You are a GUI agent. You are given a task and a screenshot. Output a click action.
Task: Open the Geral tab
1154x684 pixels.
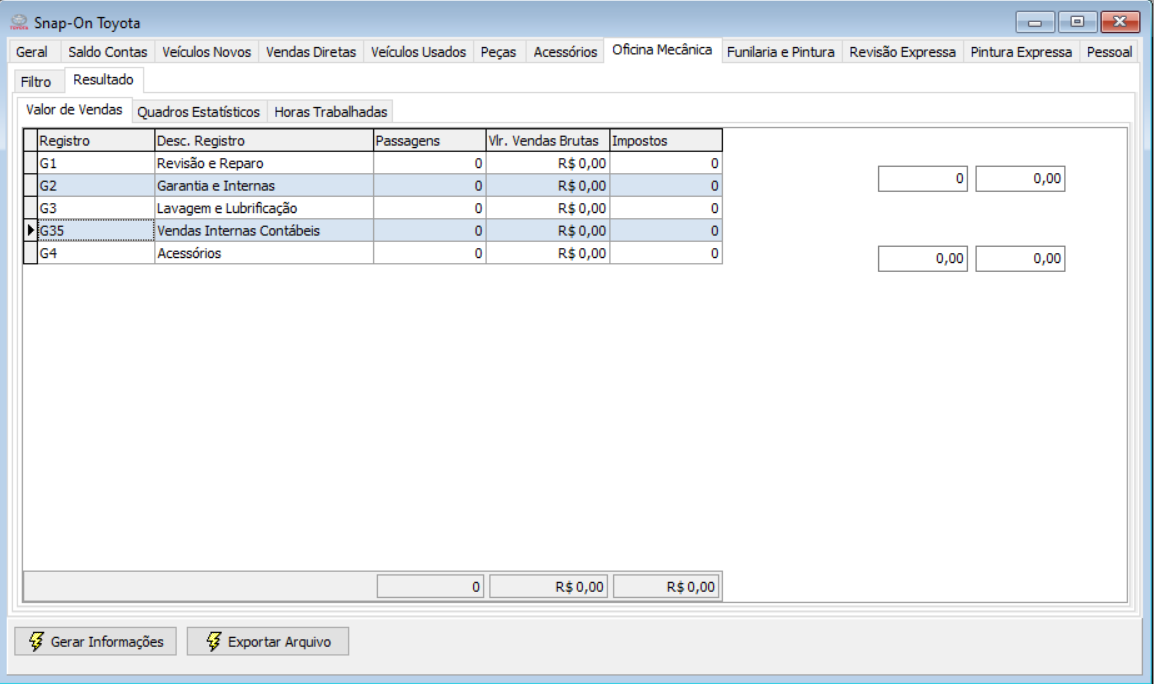32,52
